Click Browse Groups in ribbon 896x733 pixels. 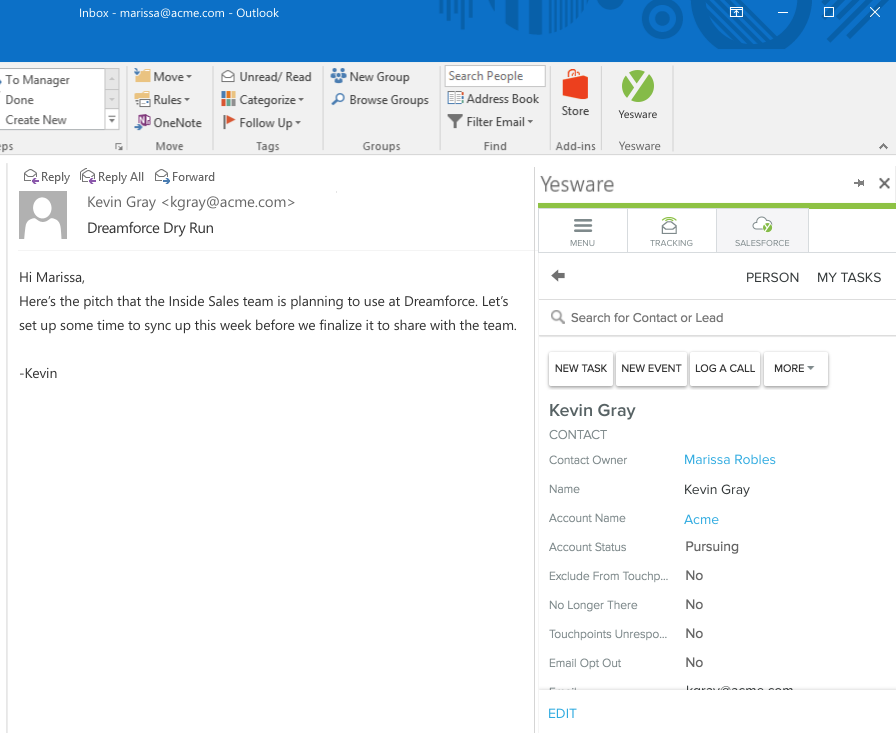[380, 100]
